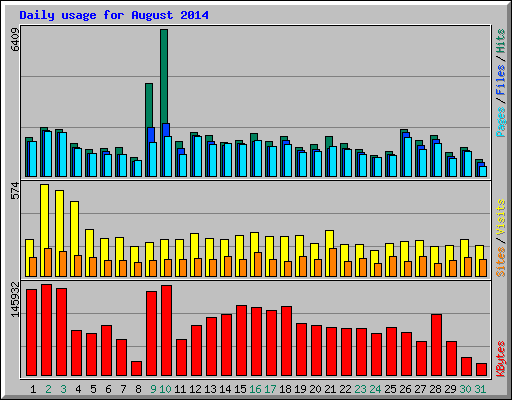Click the yellow Visits bar for day 4
The image size is (512, 400).
tap(75, 228)
